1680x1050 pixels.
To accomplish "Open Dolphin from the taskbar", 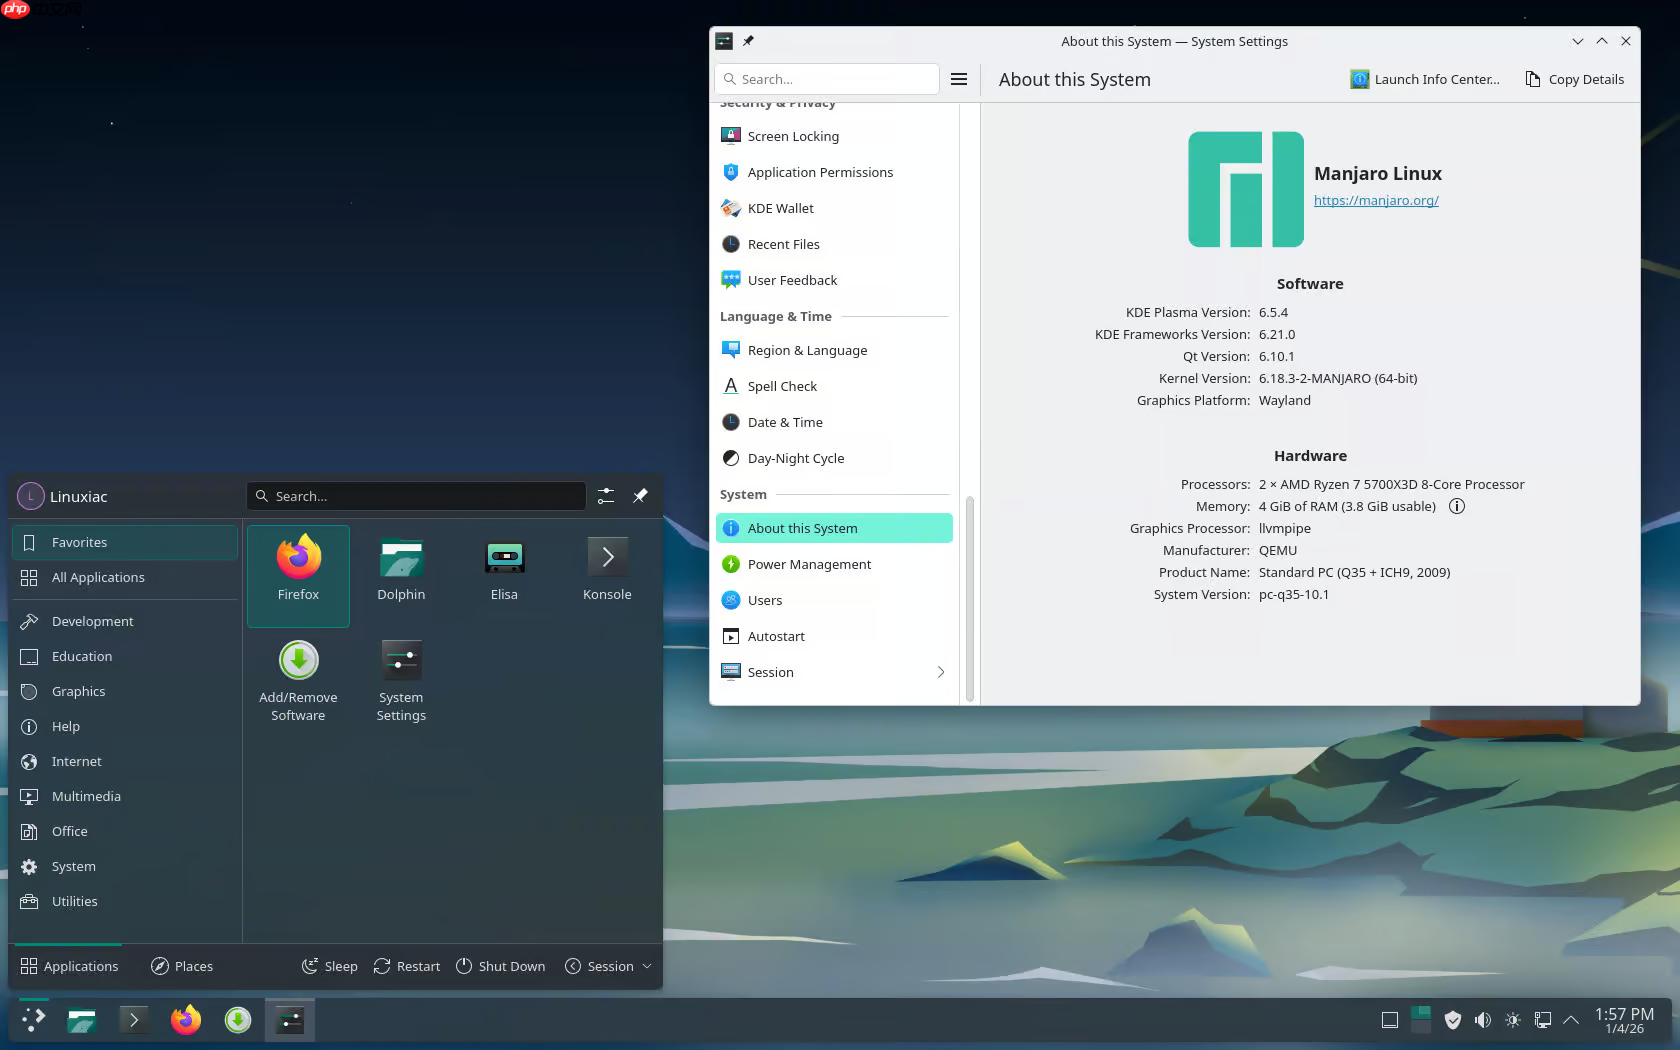I will click(x=82, y=1020).
